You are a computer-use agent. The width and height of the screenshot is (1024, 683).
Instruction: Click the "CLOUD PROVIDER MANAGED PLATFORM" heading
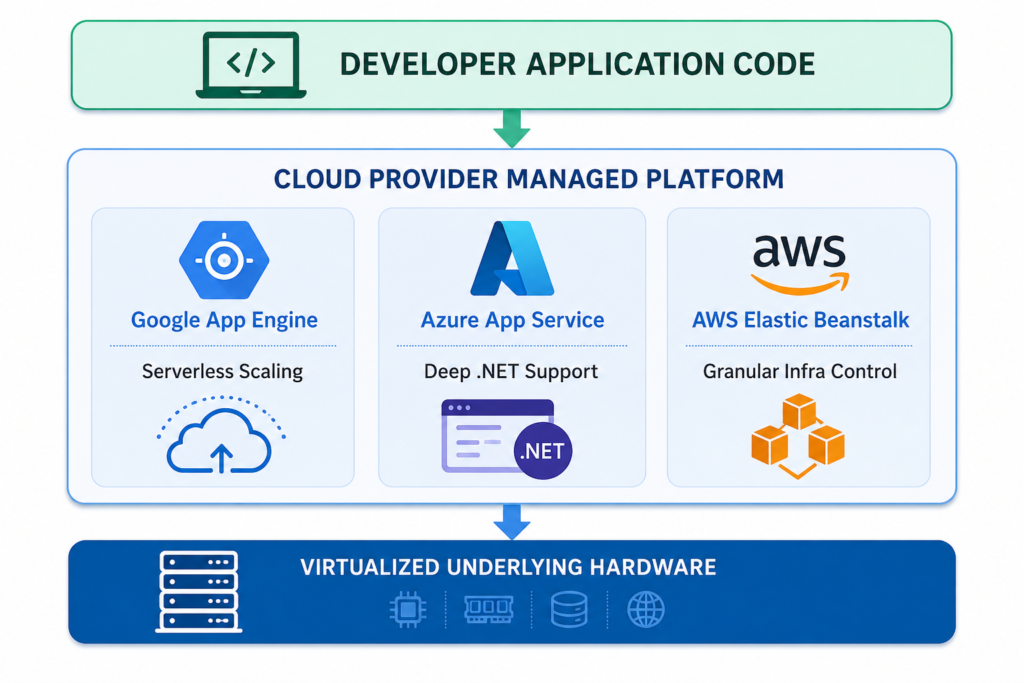point(529,179)
